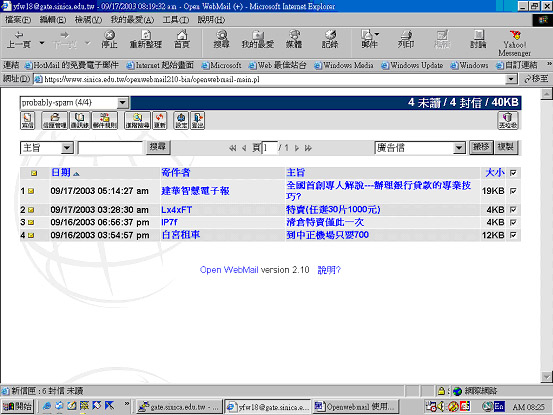This screenshot has width=553, height=415.
Task: Click IE Mail (郵件) toolbar button
Action: 369,40
